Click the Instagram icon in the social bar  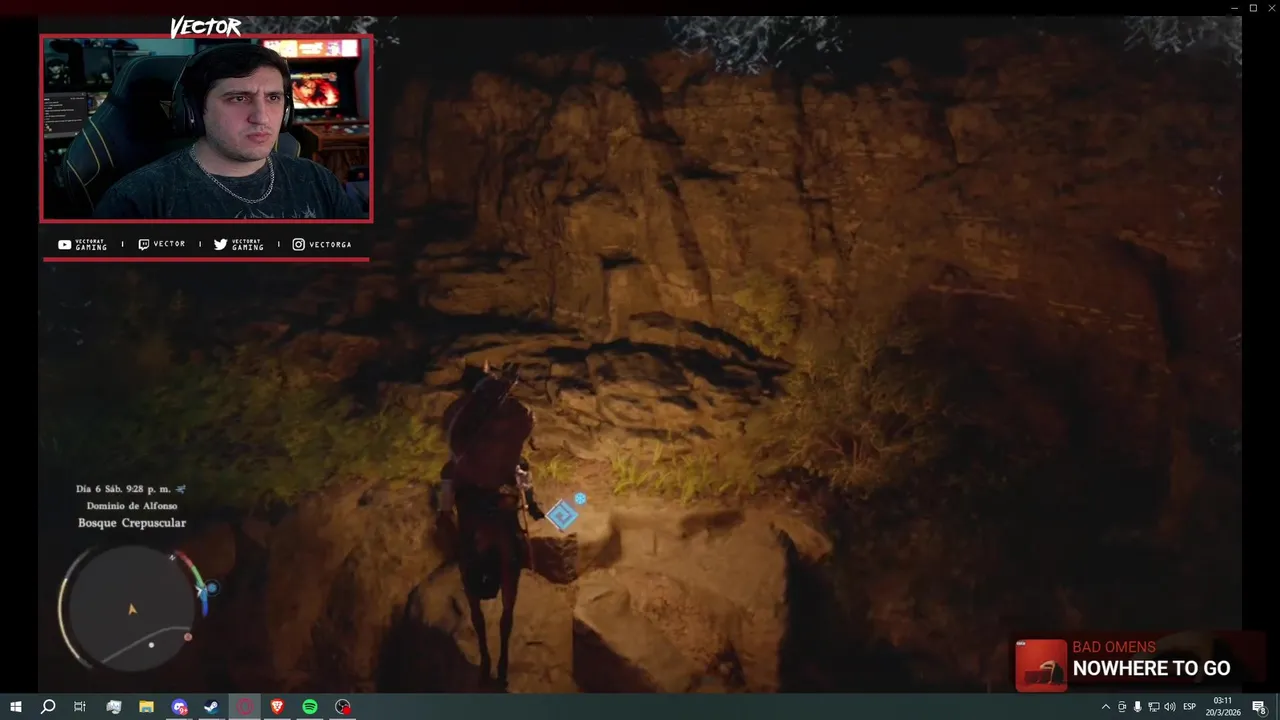click(x=298, y=244)
